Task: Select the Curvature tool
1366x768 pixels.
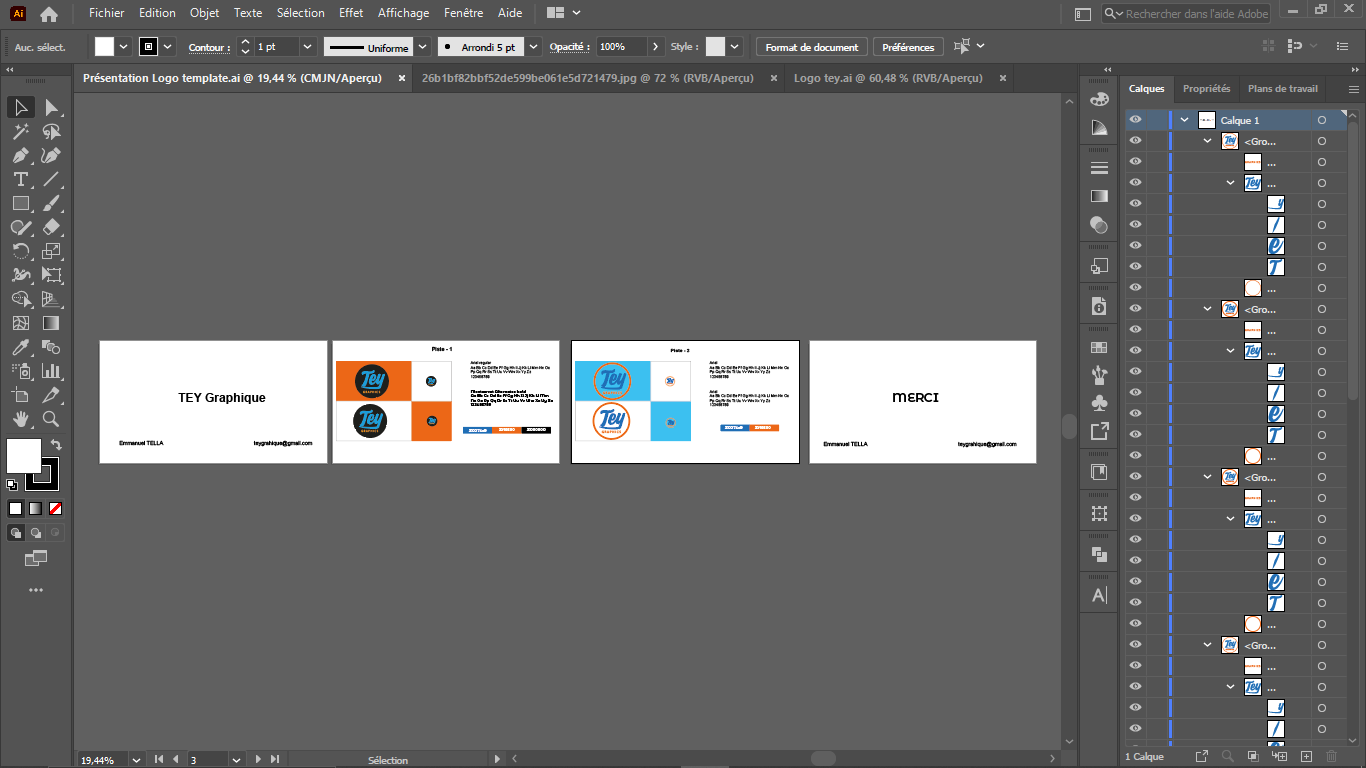Action: [51, 155]
